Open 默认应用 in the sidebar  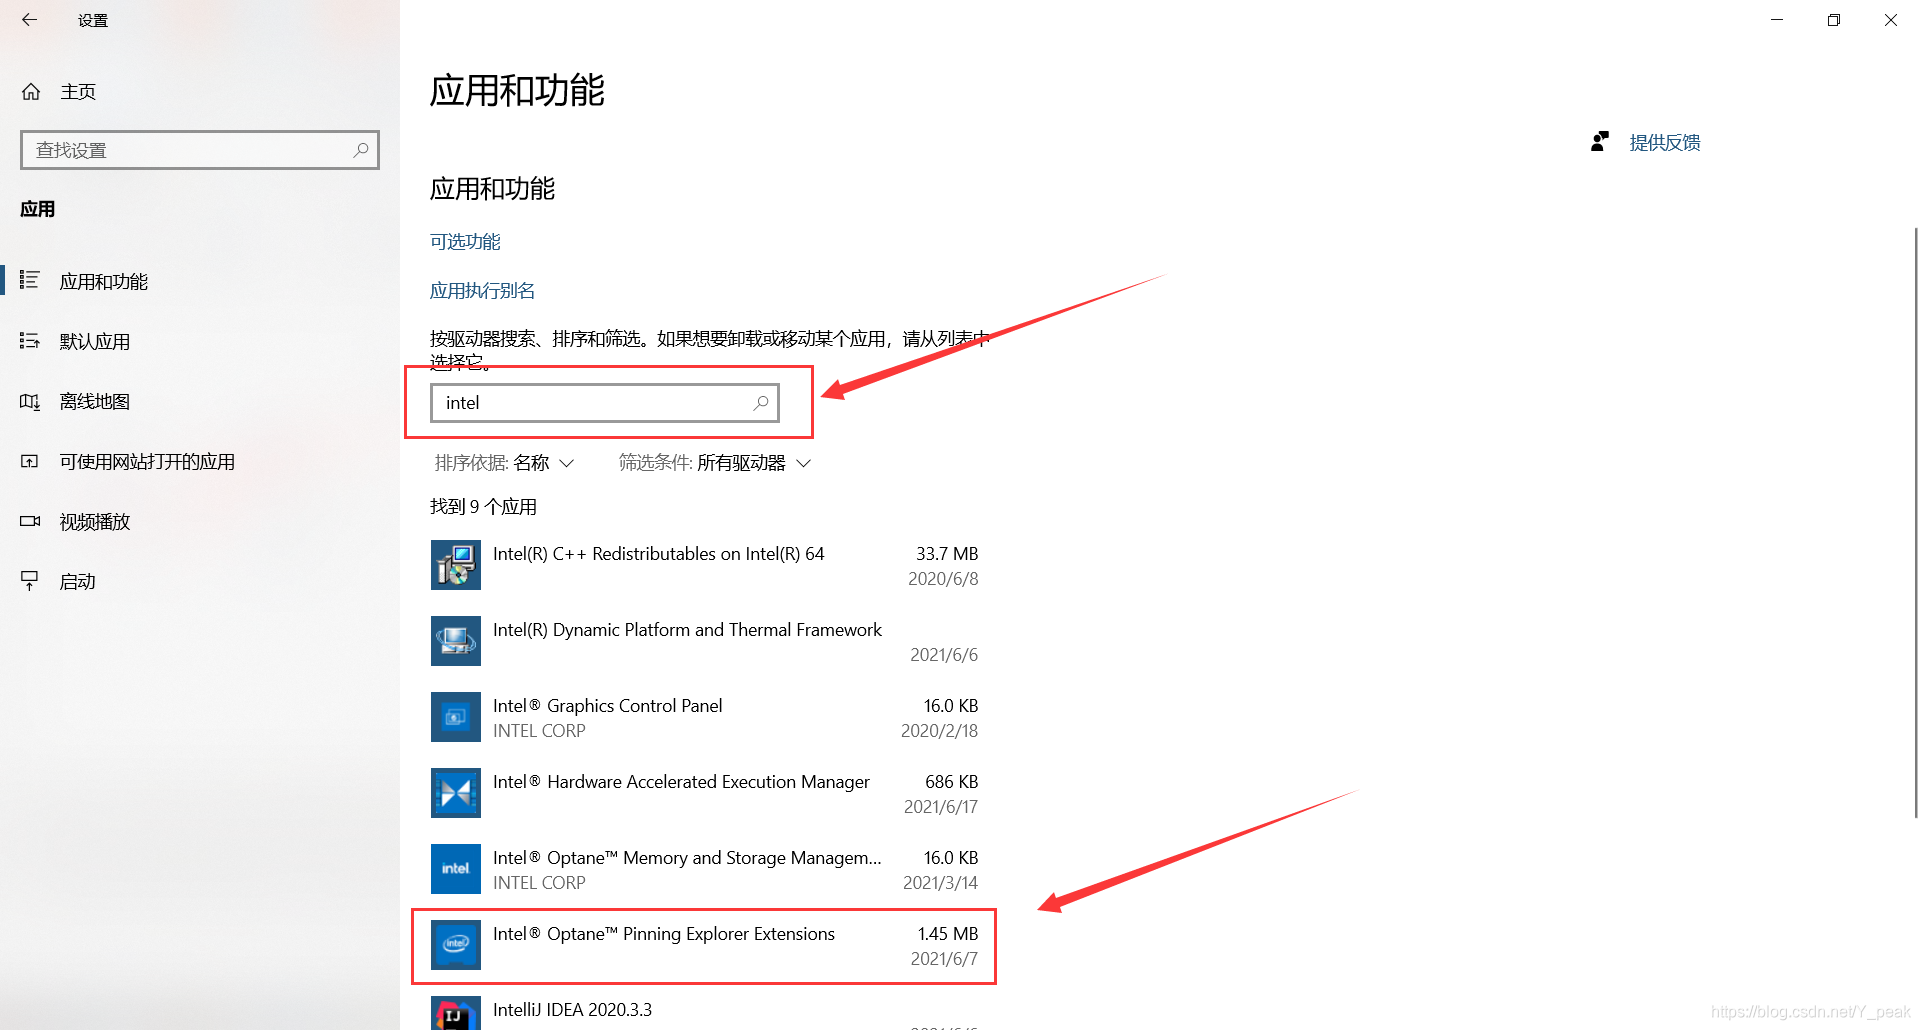click(x=200, y=341)
